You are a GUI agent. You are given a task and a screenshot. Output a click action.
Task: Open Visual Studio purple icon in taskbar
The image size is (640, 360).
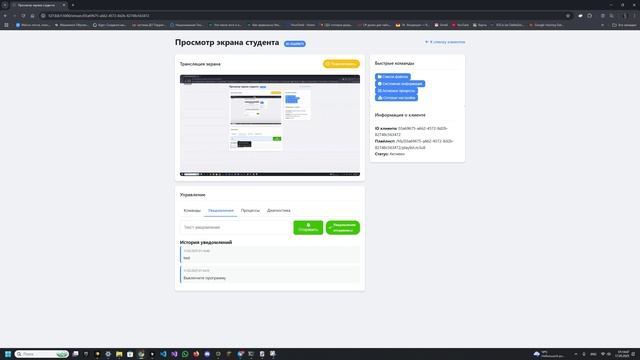pos(174,354)
